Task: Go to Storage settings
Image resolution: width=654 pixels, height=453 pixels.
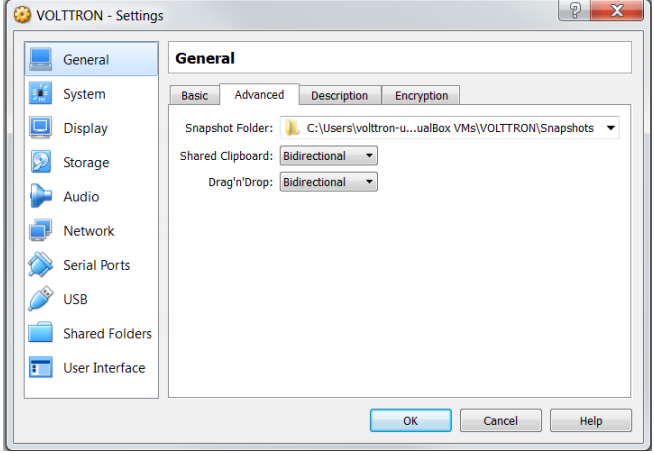Action: coord(91,162)
